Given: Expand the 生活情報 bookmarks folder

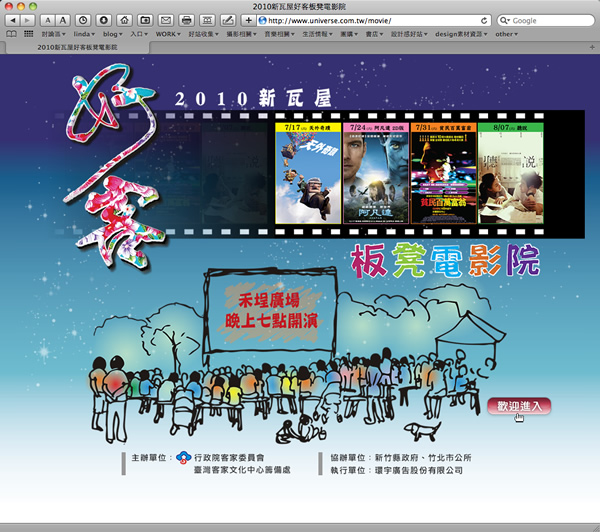Looking at the screenshot, I should click(317, 34).
